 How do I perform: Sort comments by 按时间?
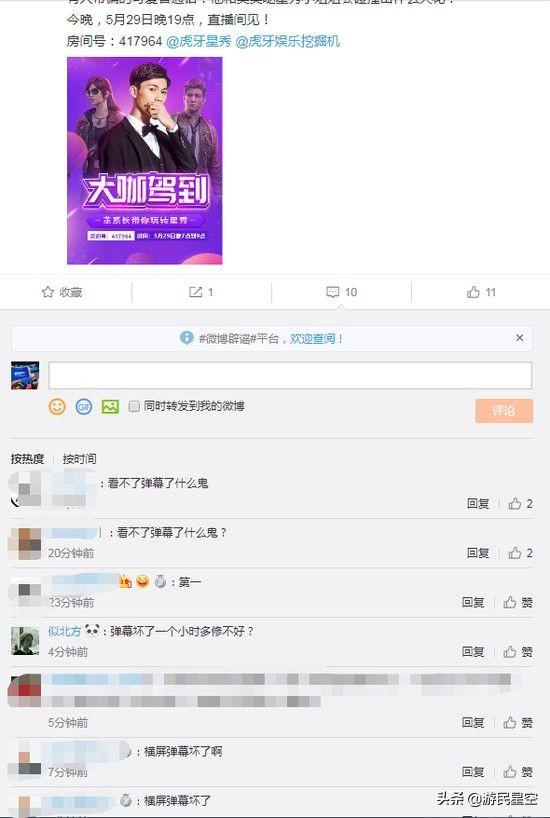[79, 459]
